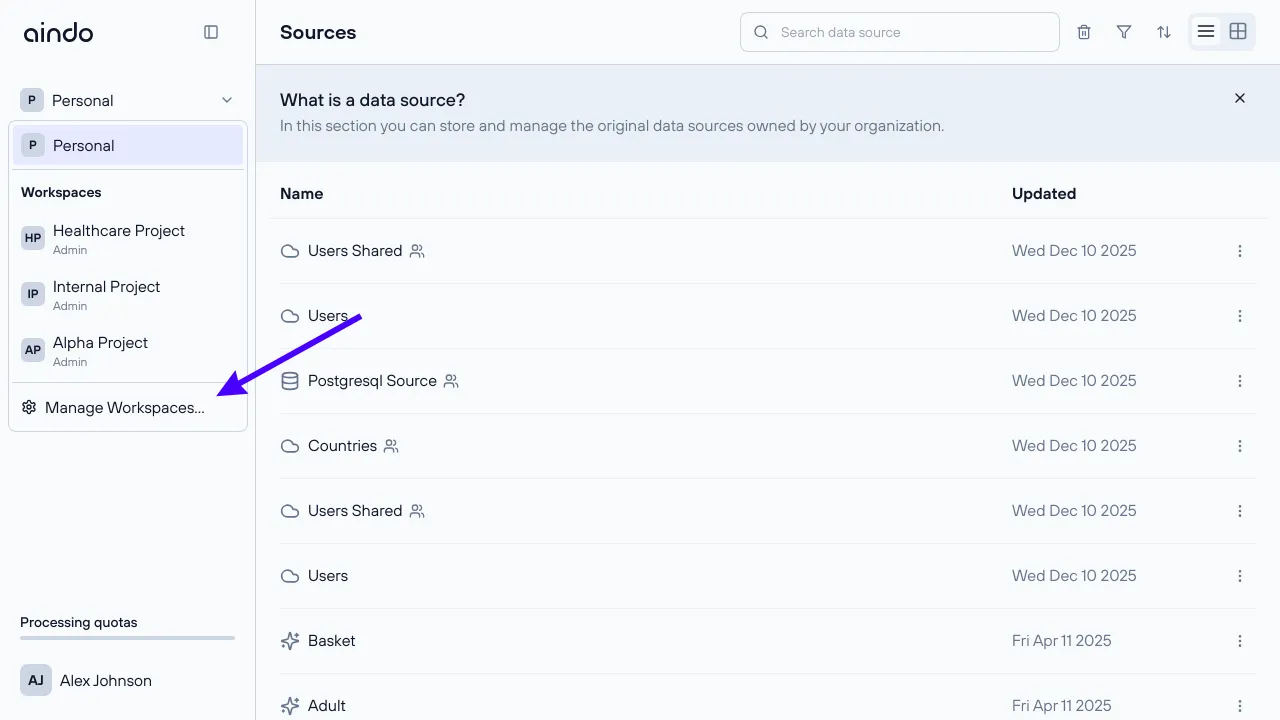Dismiss the data source info banner

(1239, 98)
